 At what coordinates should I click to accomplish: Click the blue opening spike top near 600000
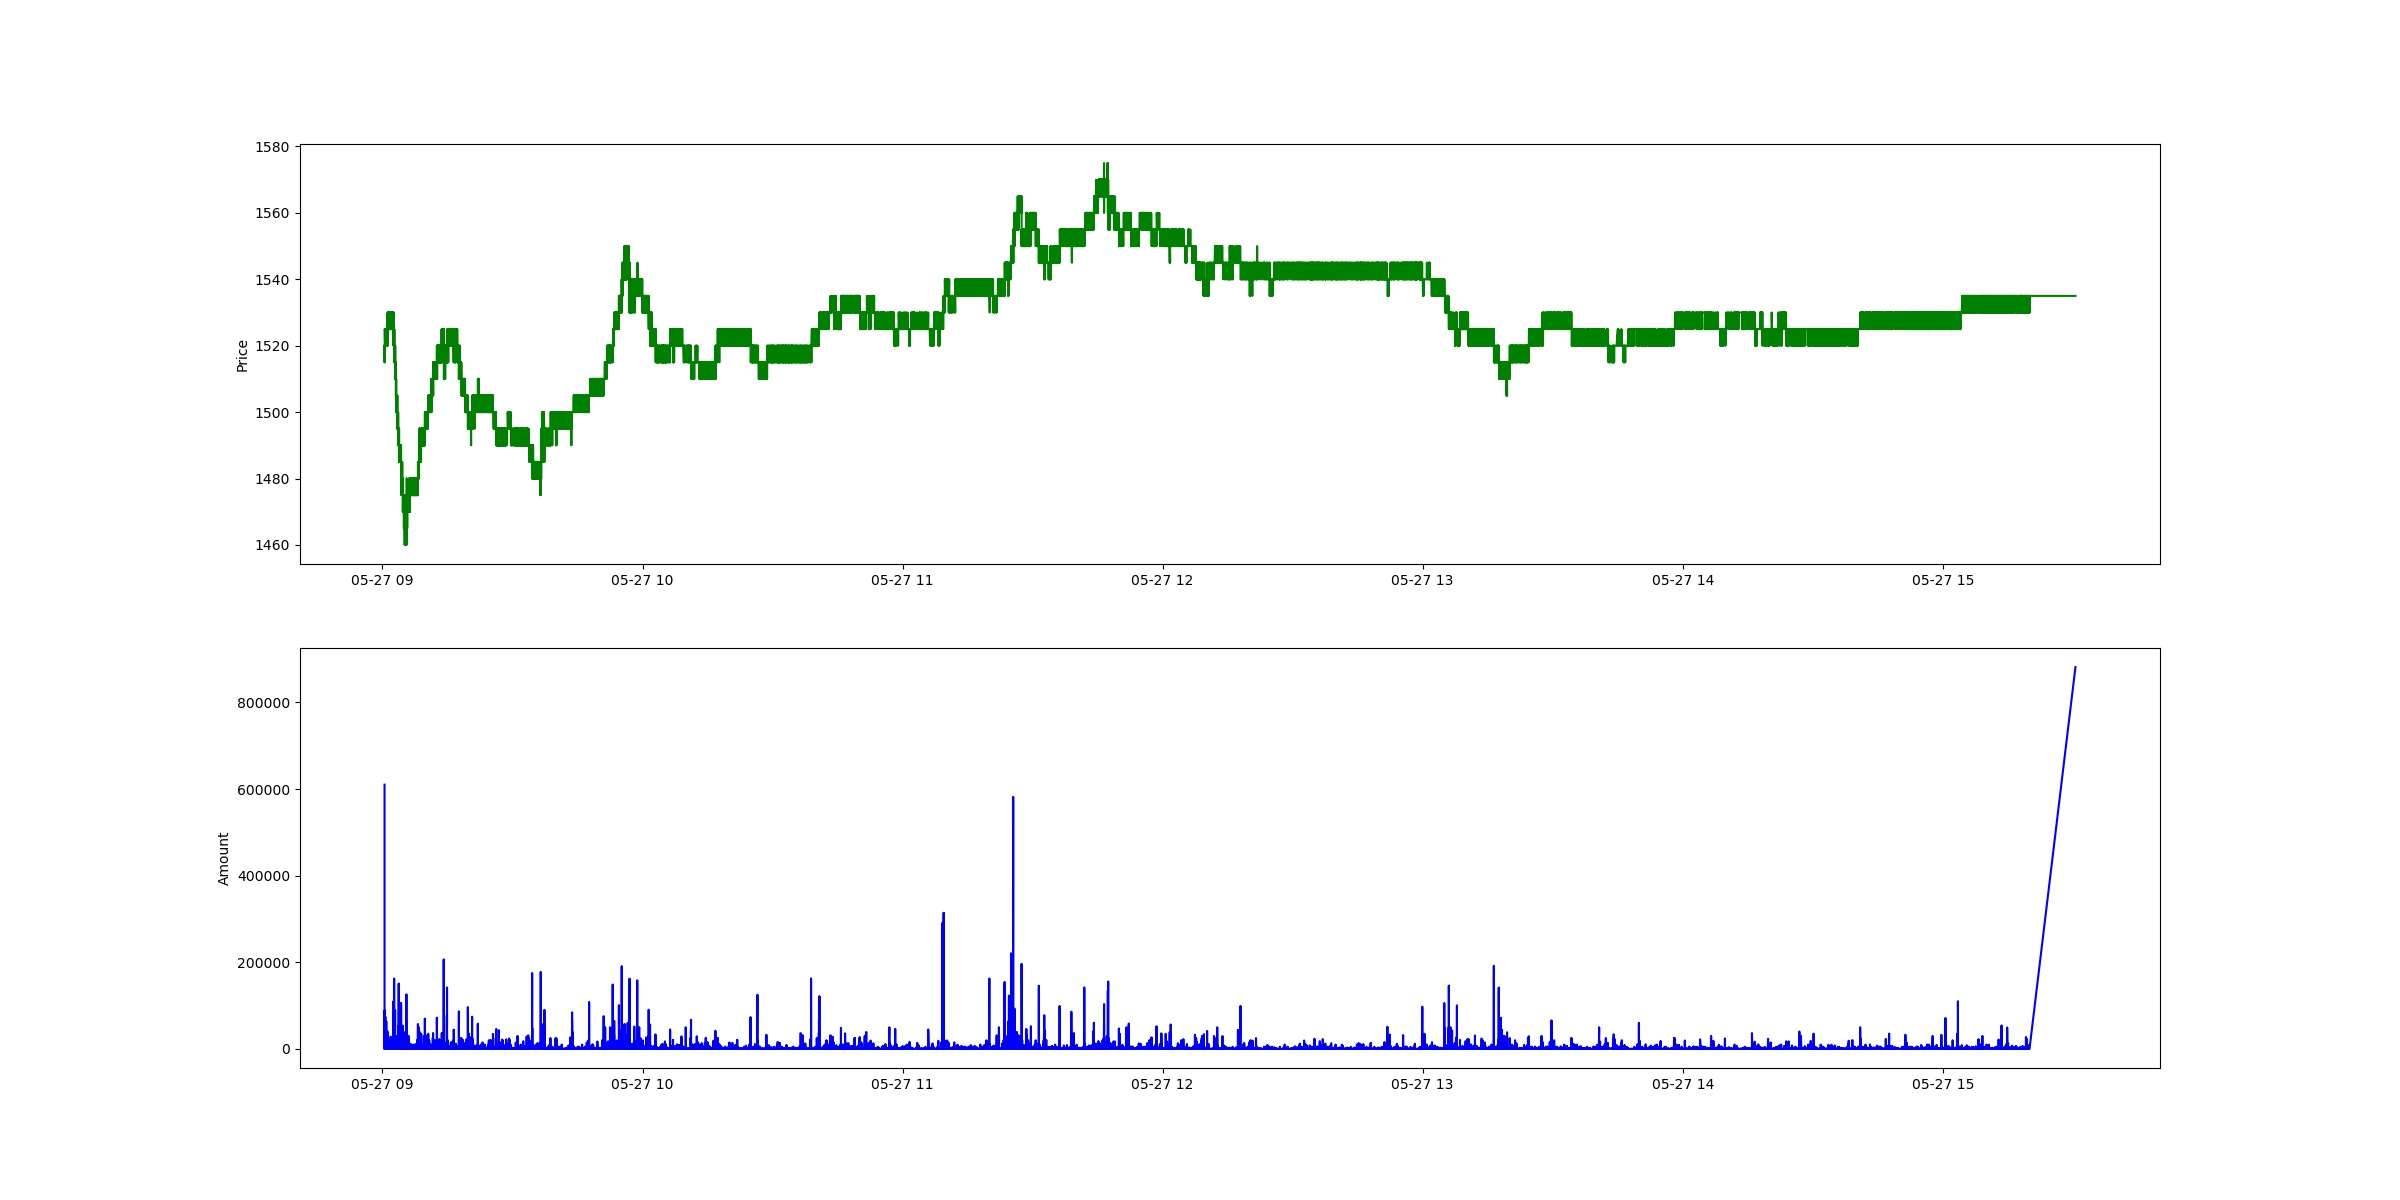point(384,786)
